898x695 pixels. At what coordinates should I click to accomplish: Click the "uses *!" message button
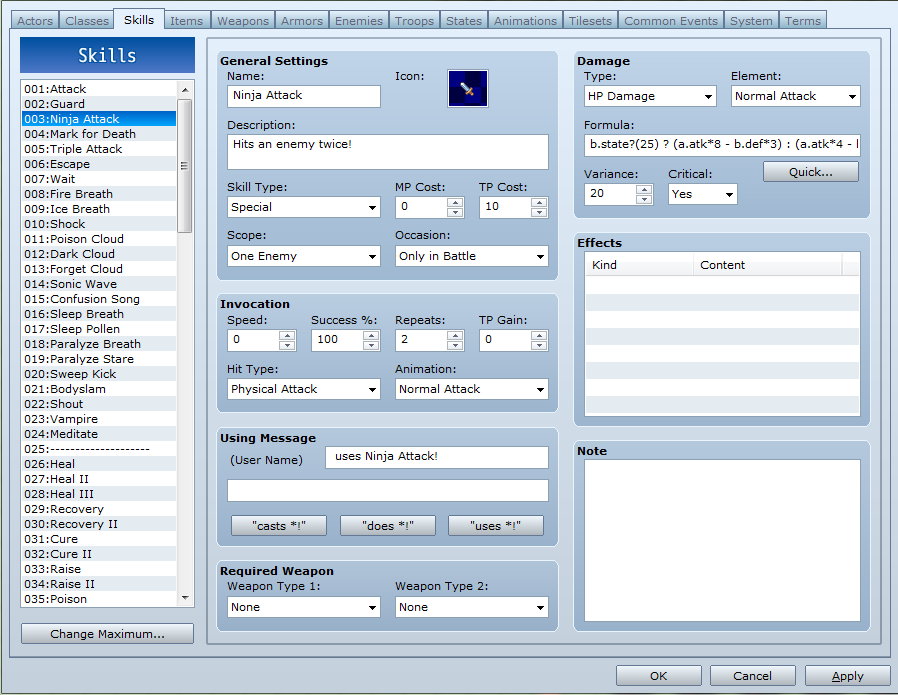click(495, 526)
